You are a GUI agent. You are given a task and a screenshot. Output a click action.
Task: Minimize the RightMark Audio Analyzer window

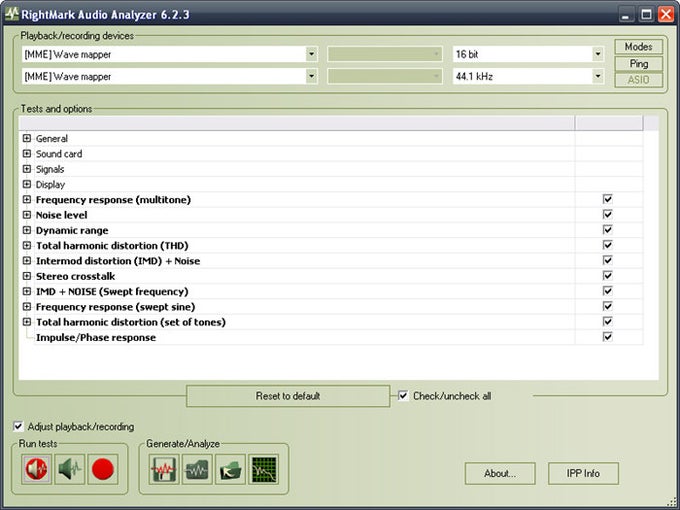(x=625, y=14)
